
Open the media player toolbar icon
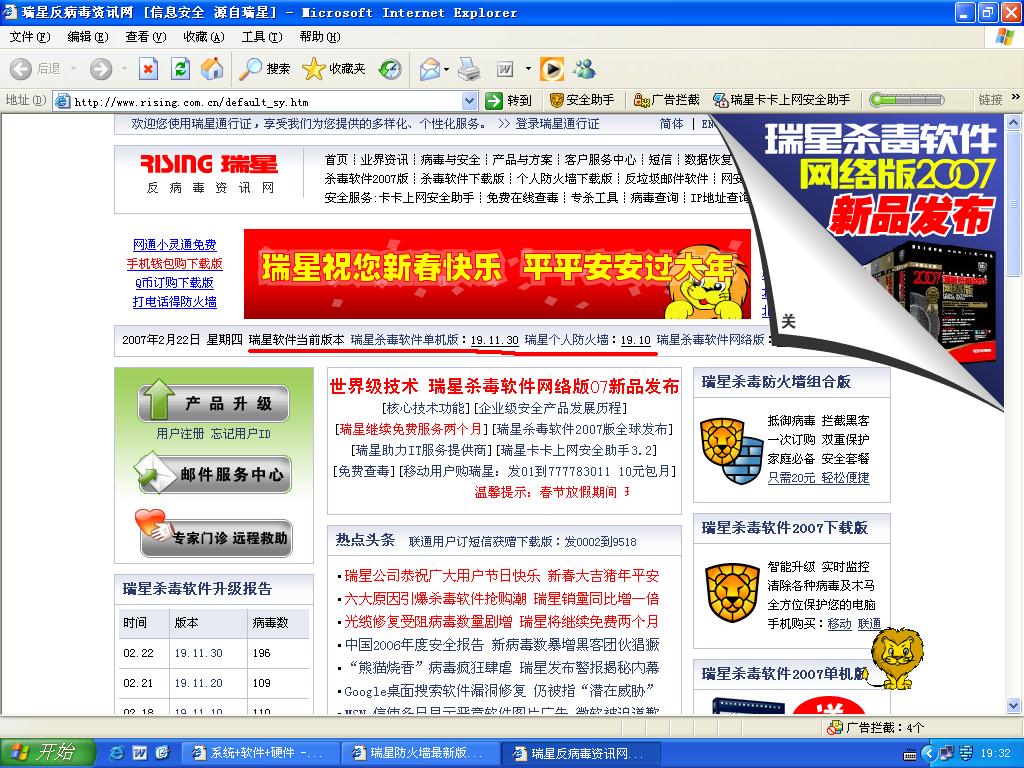click(x=552, y=69)
